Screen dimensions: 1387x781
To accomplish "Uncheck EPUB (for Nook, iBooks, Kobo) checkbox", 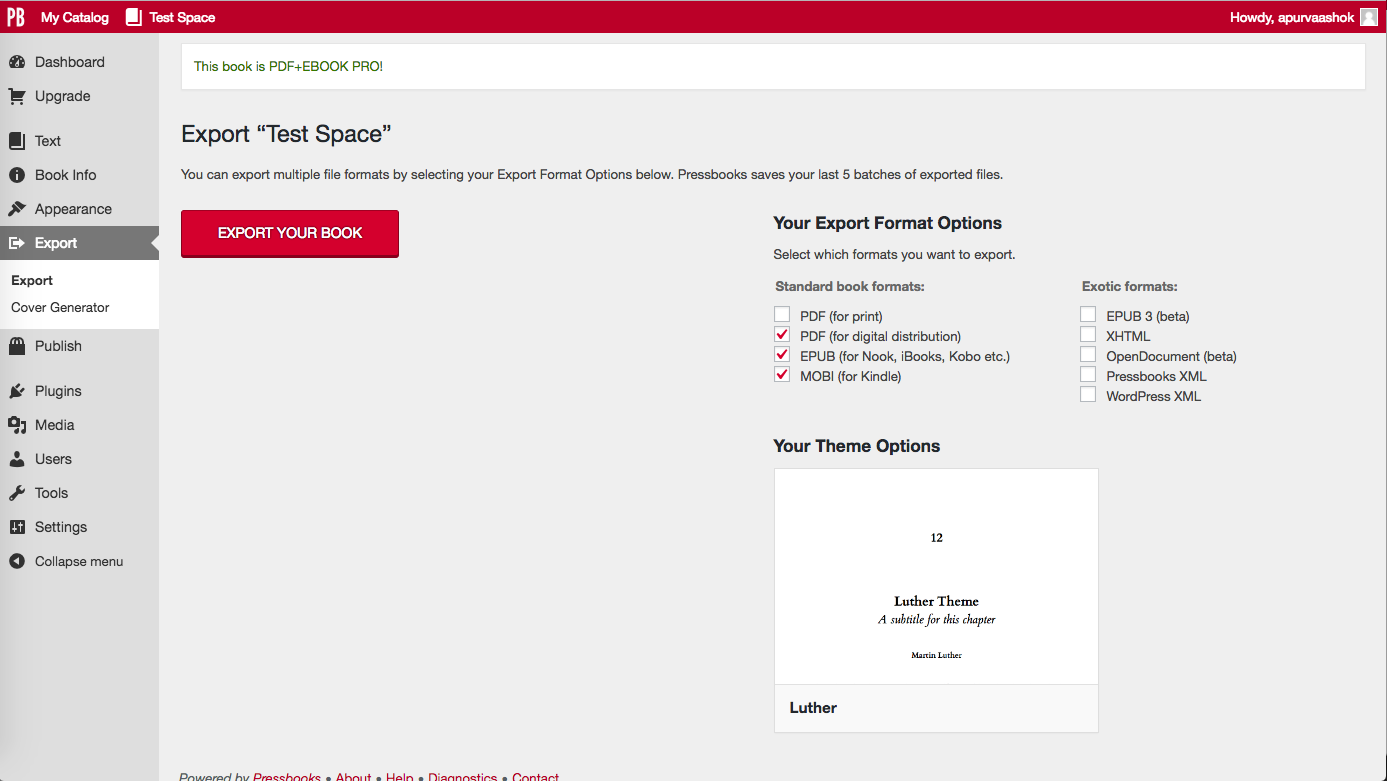I will (782, 355).
